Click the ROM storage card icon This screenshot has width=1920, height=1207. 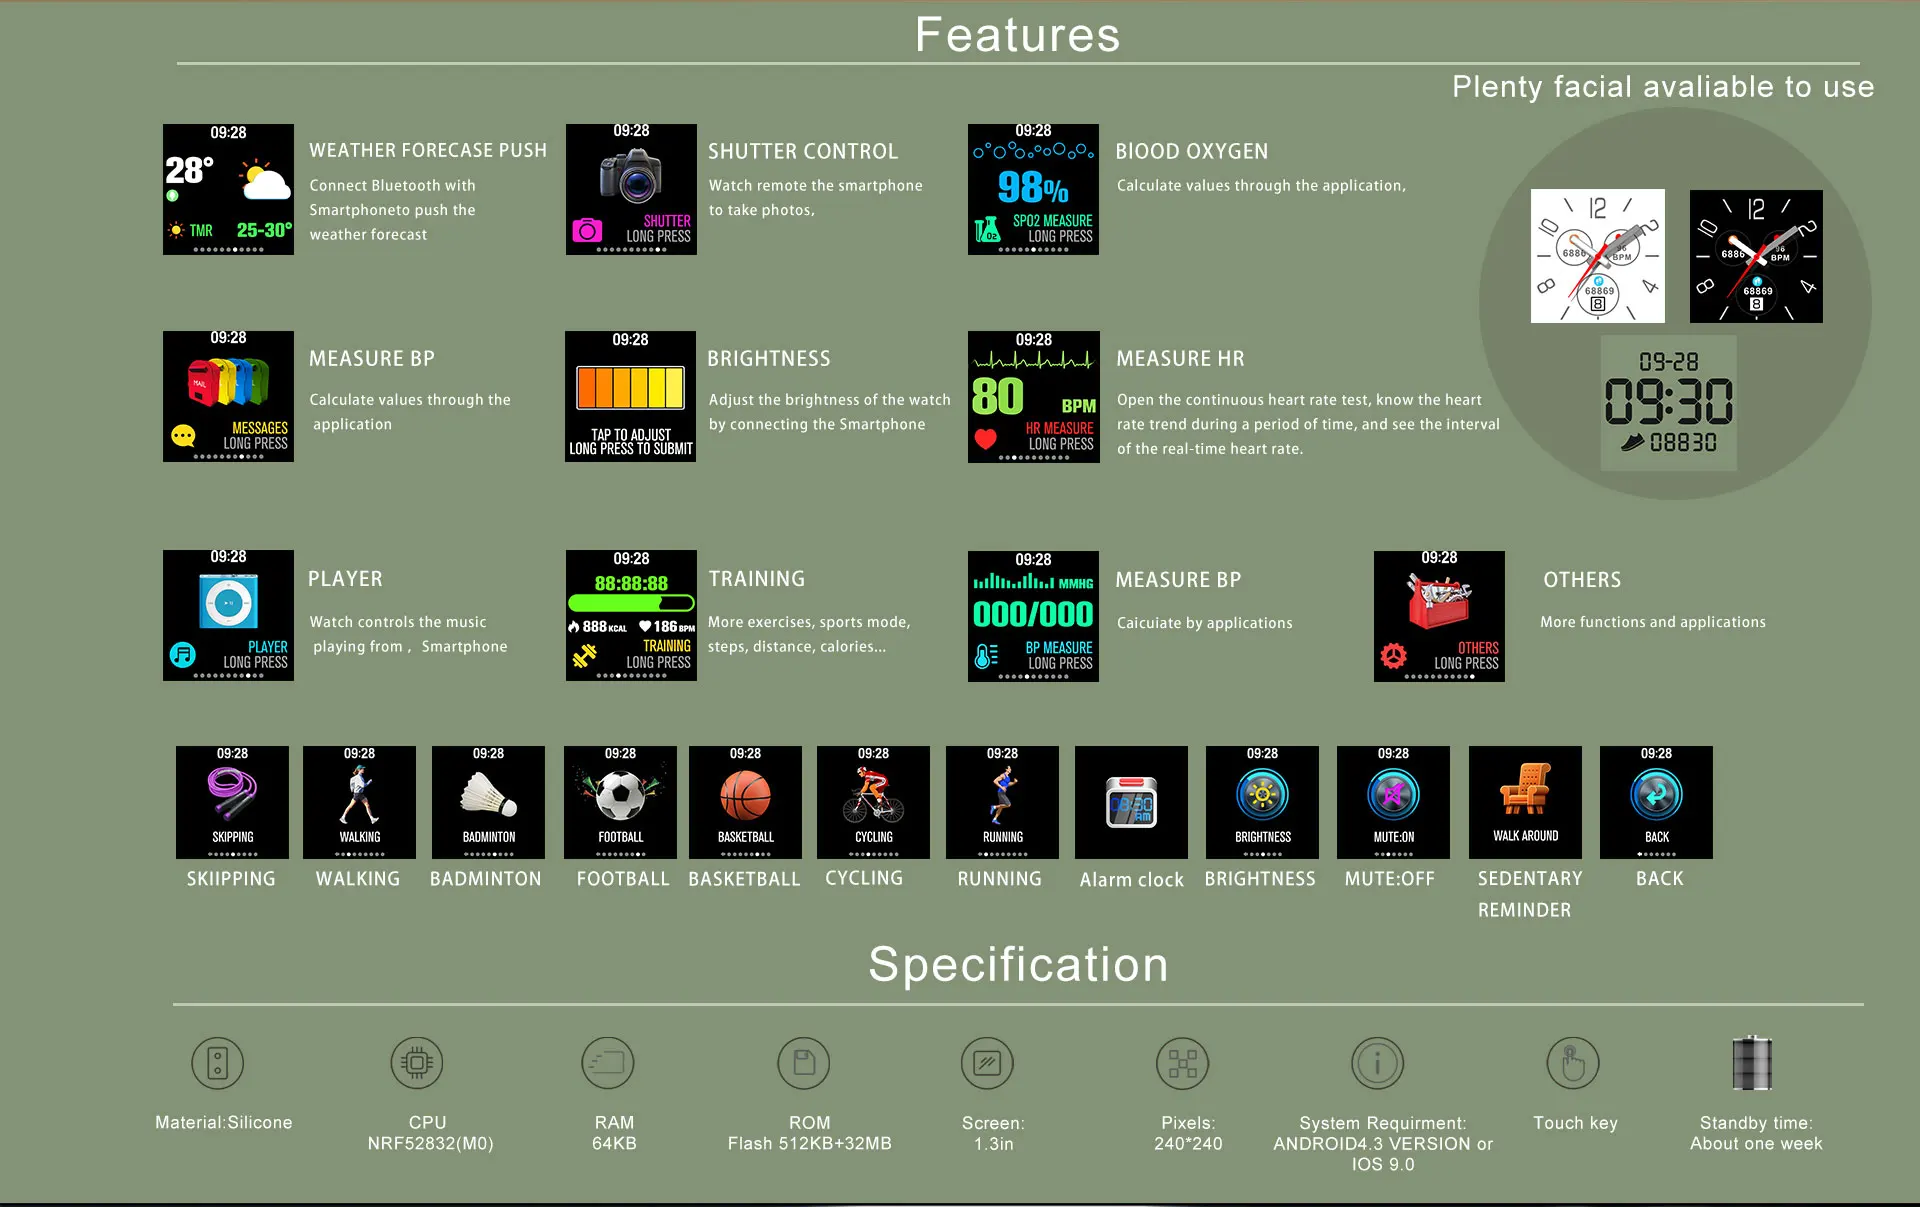pyautogui.click(x=803, y=1063)
